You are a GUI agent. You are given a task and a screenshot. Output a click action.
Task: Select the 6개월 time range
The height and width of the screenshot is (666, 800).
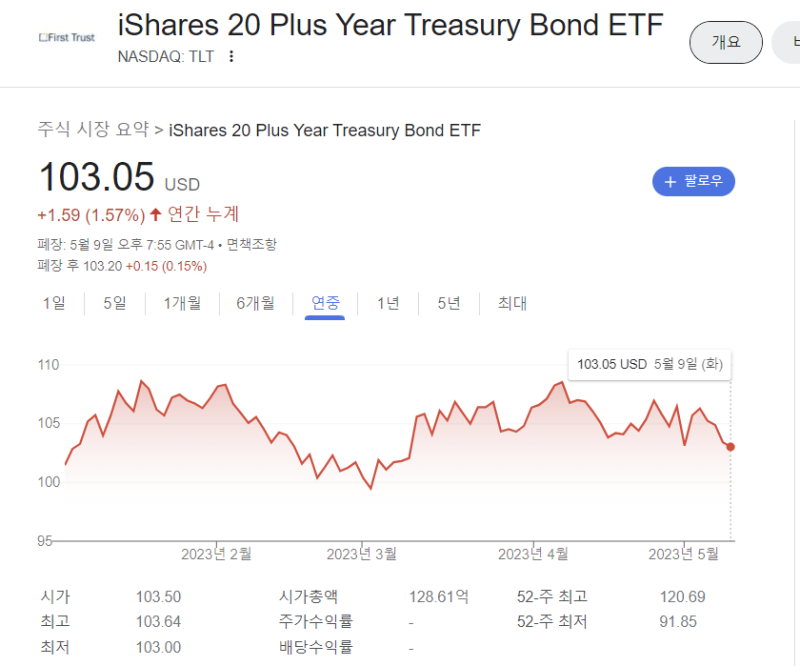(256, 303)
